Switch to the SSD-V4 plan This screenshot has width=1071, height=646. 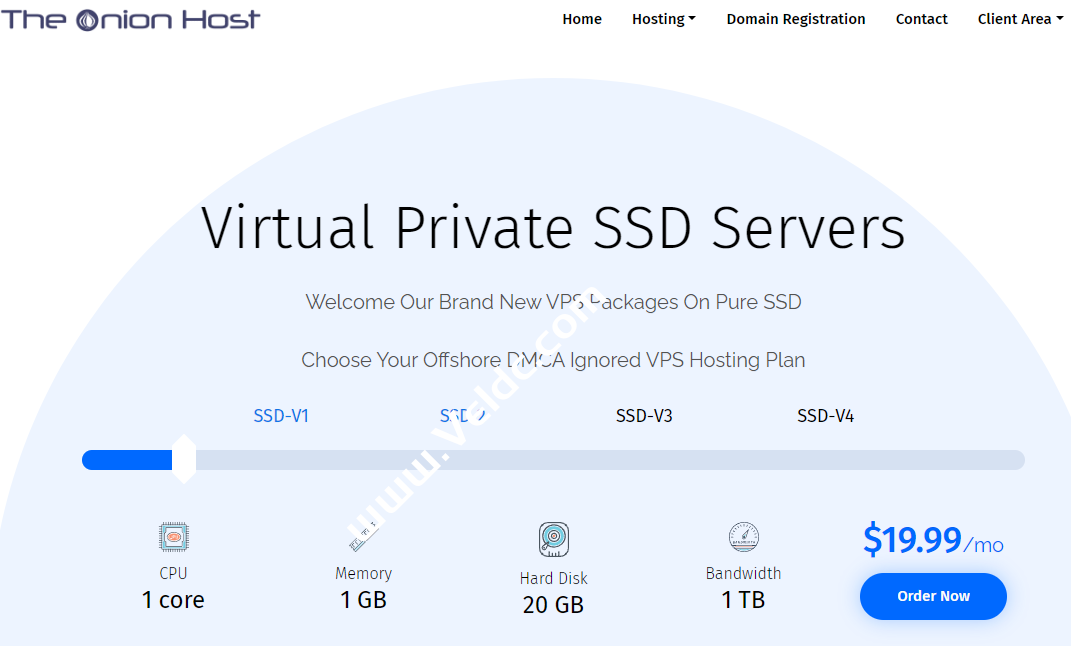click(825, 415)
